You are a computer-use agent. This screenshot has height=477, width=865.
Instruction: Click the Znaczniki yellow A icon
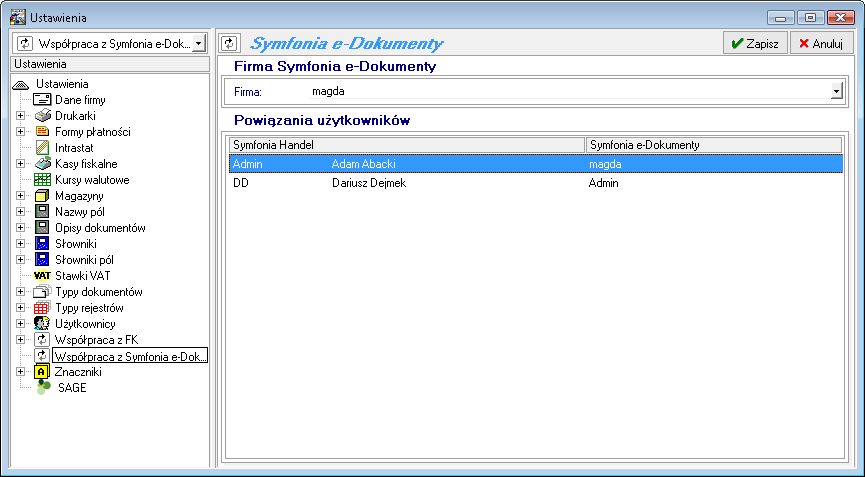click(x=42, y=372)
